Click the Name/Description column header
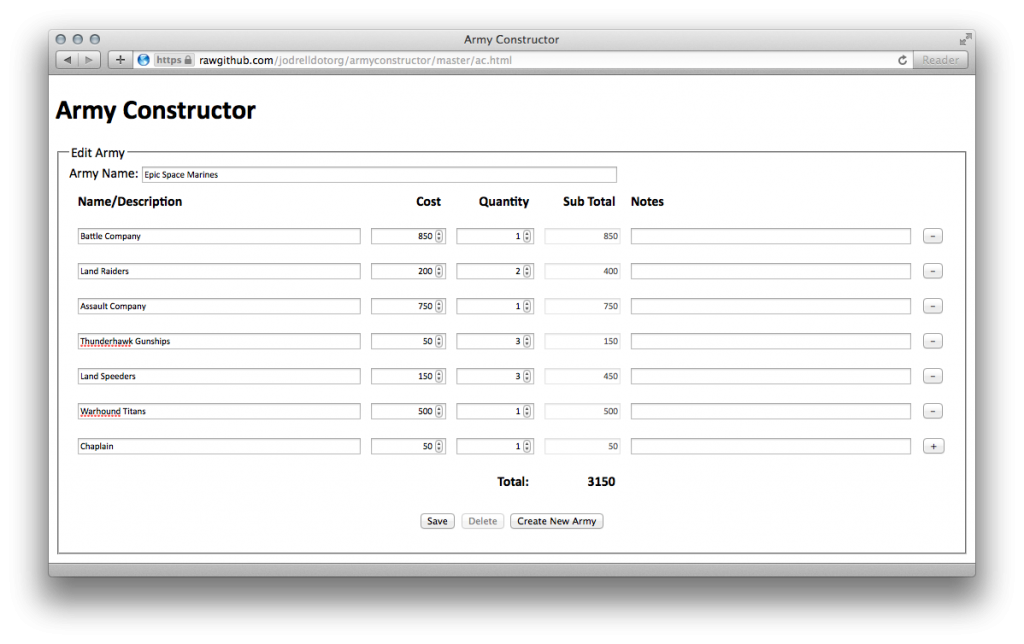 (x=130, y=202)
